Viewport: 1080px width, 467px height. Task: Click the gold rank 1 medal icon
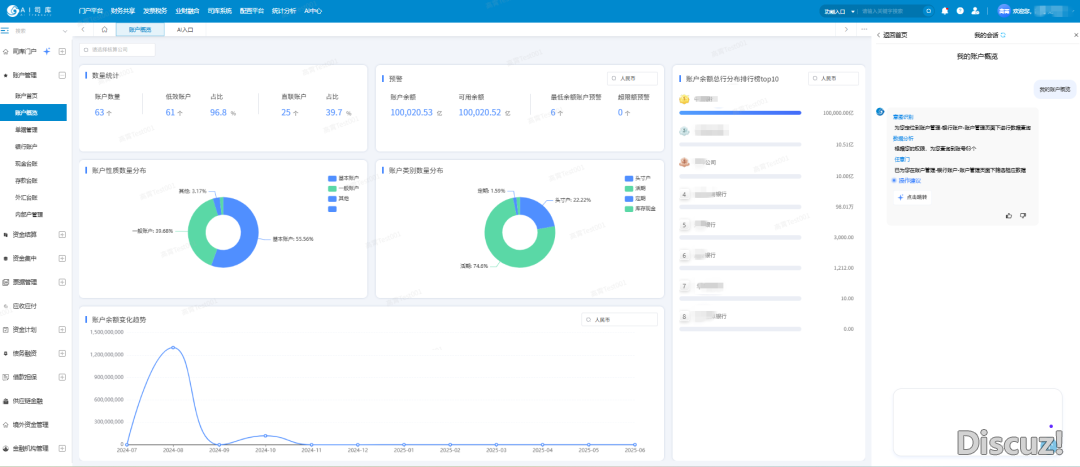[x=684, y=100]
